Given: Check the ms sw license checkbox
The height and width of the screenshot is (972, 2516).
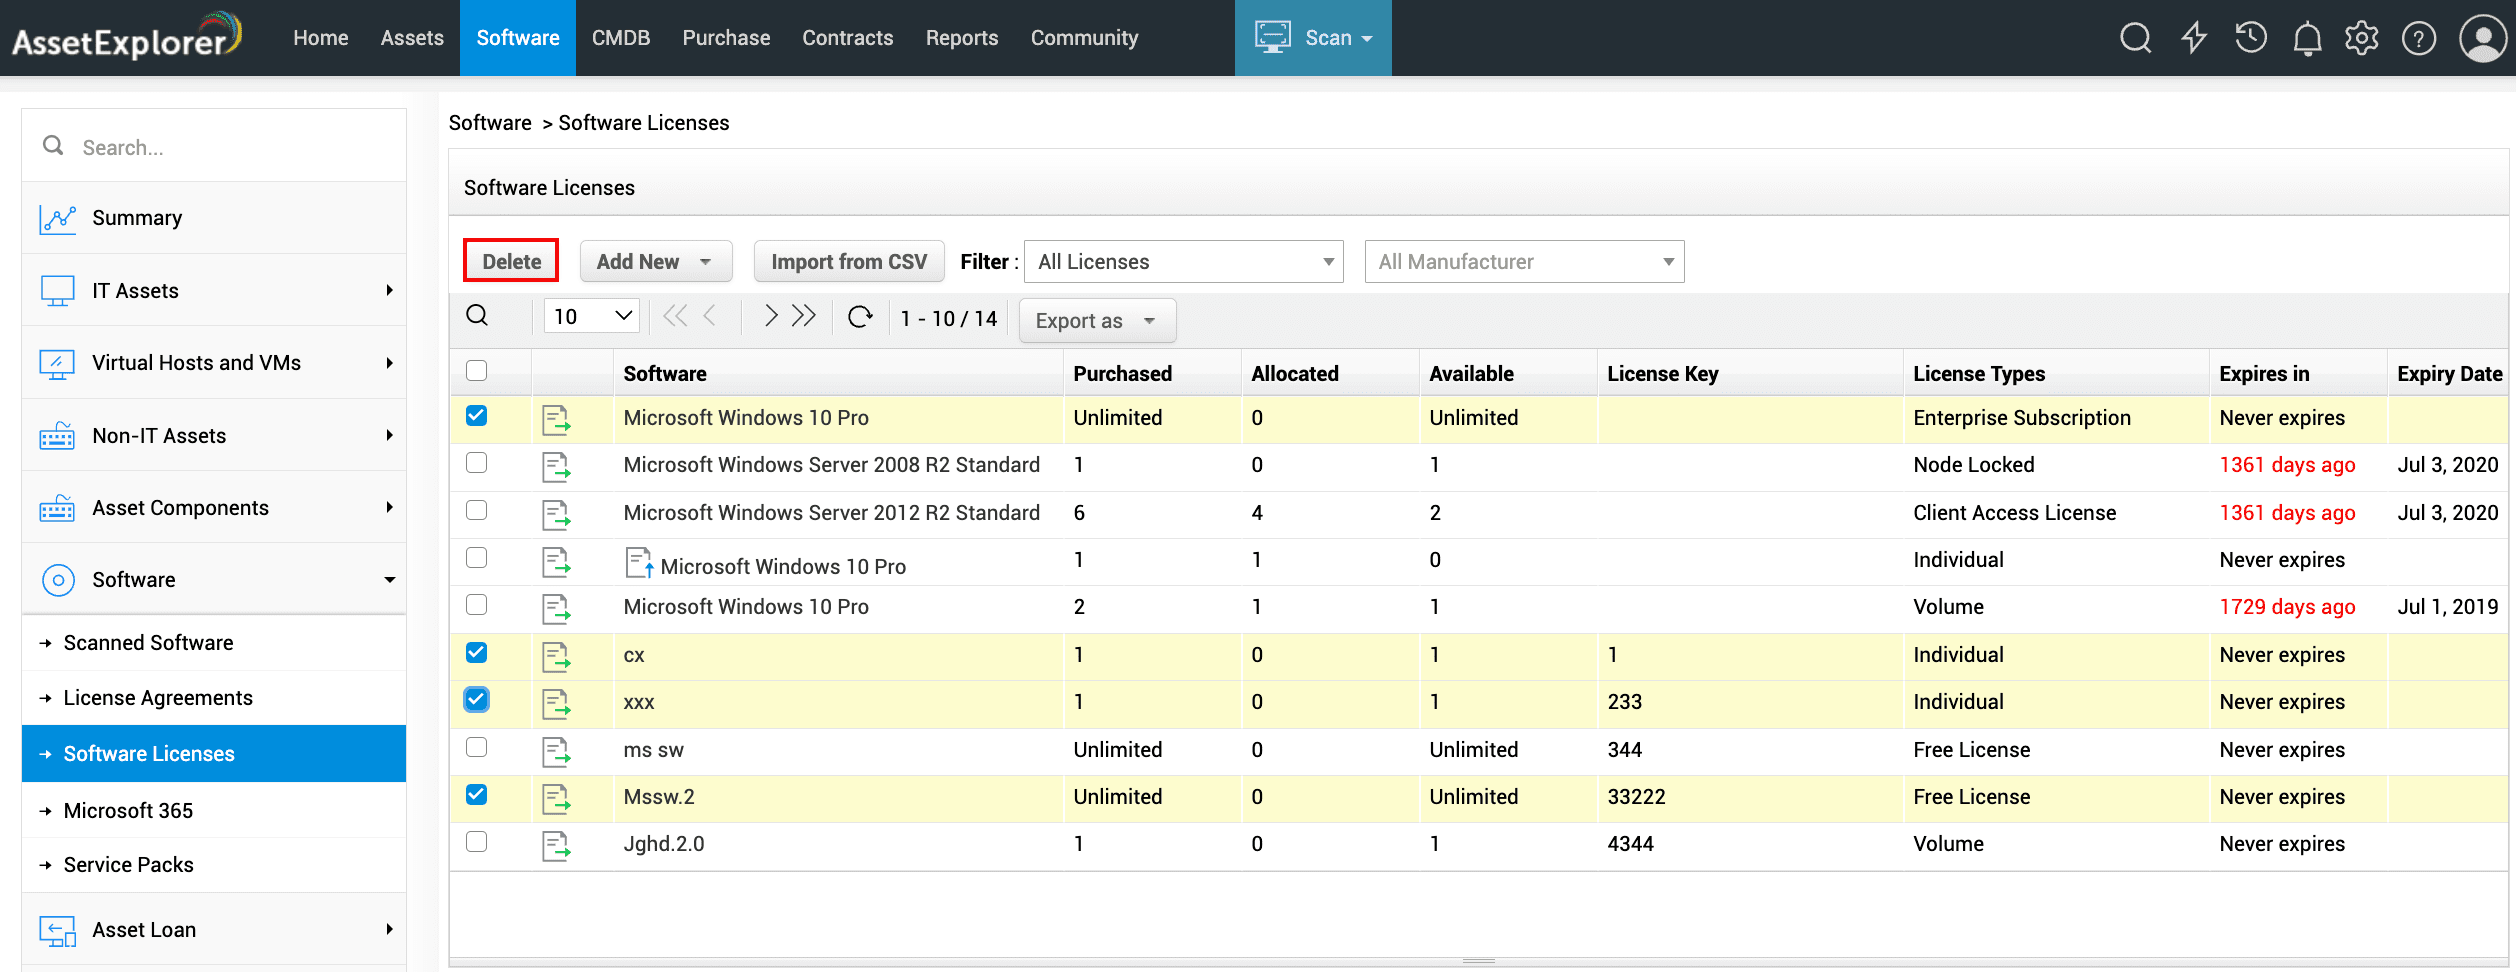Looking at the screenshot, I should [477, 748].
